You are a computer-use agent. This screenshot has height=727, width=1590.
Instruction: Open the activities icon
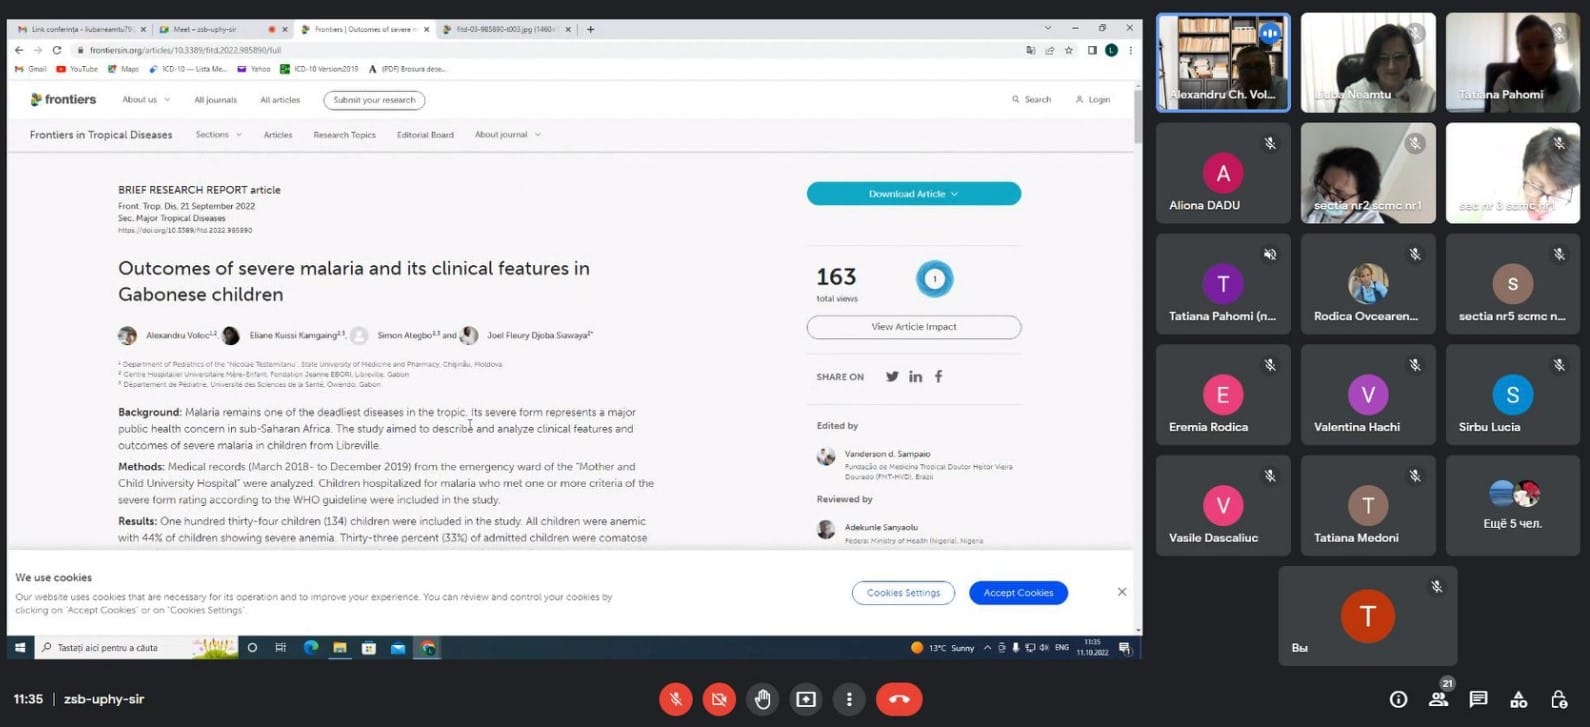click(x=1518, y=699)
